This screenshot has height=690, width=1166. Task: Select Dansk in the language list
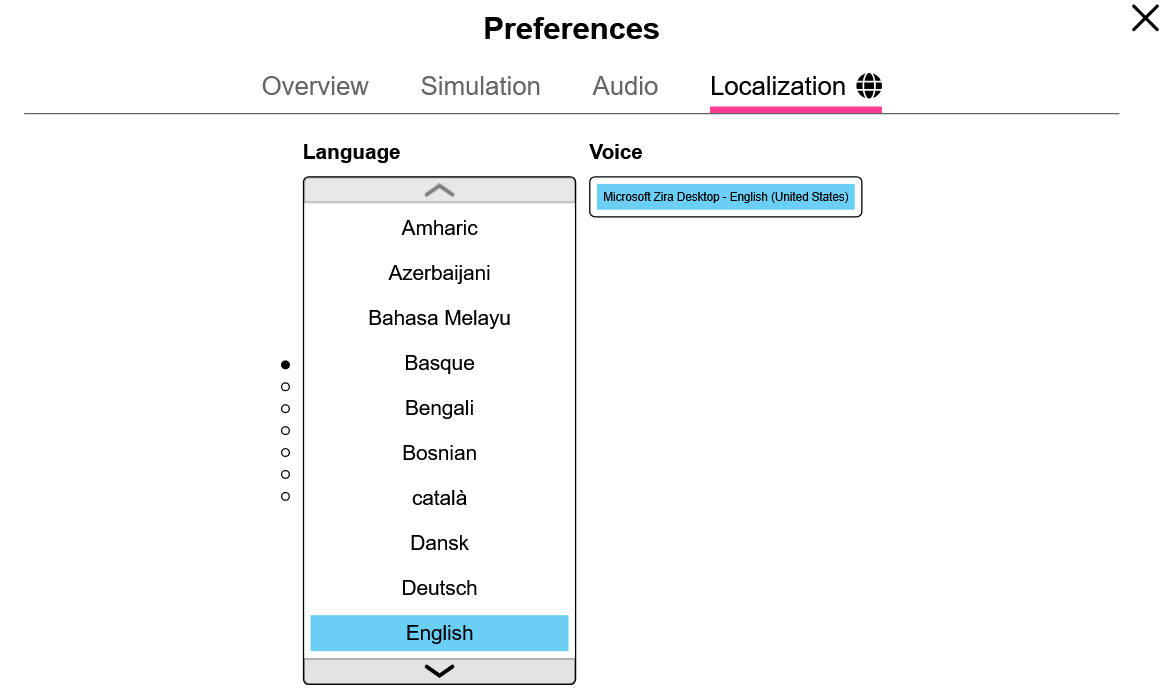coord(439,543)
